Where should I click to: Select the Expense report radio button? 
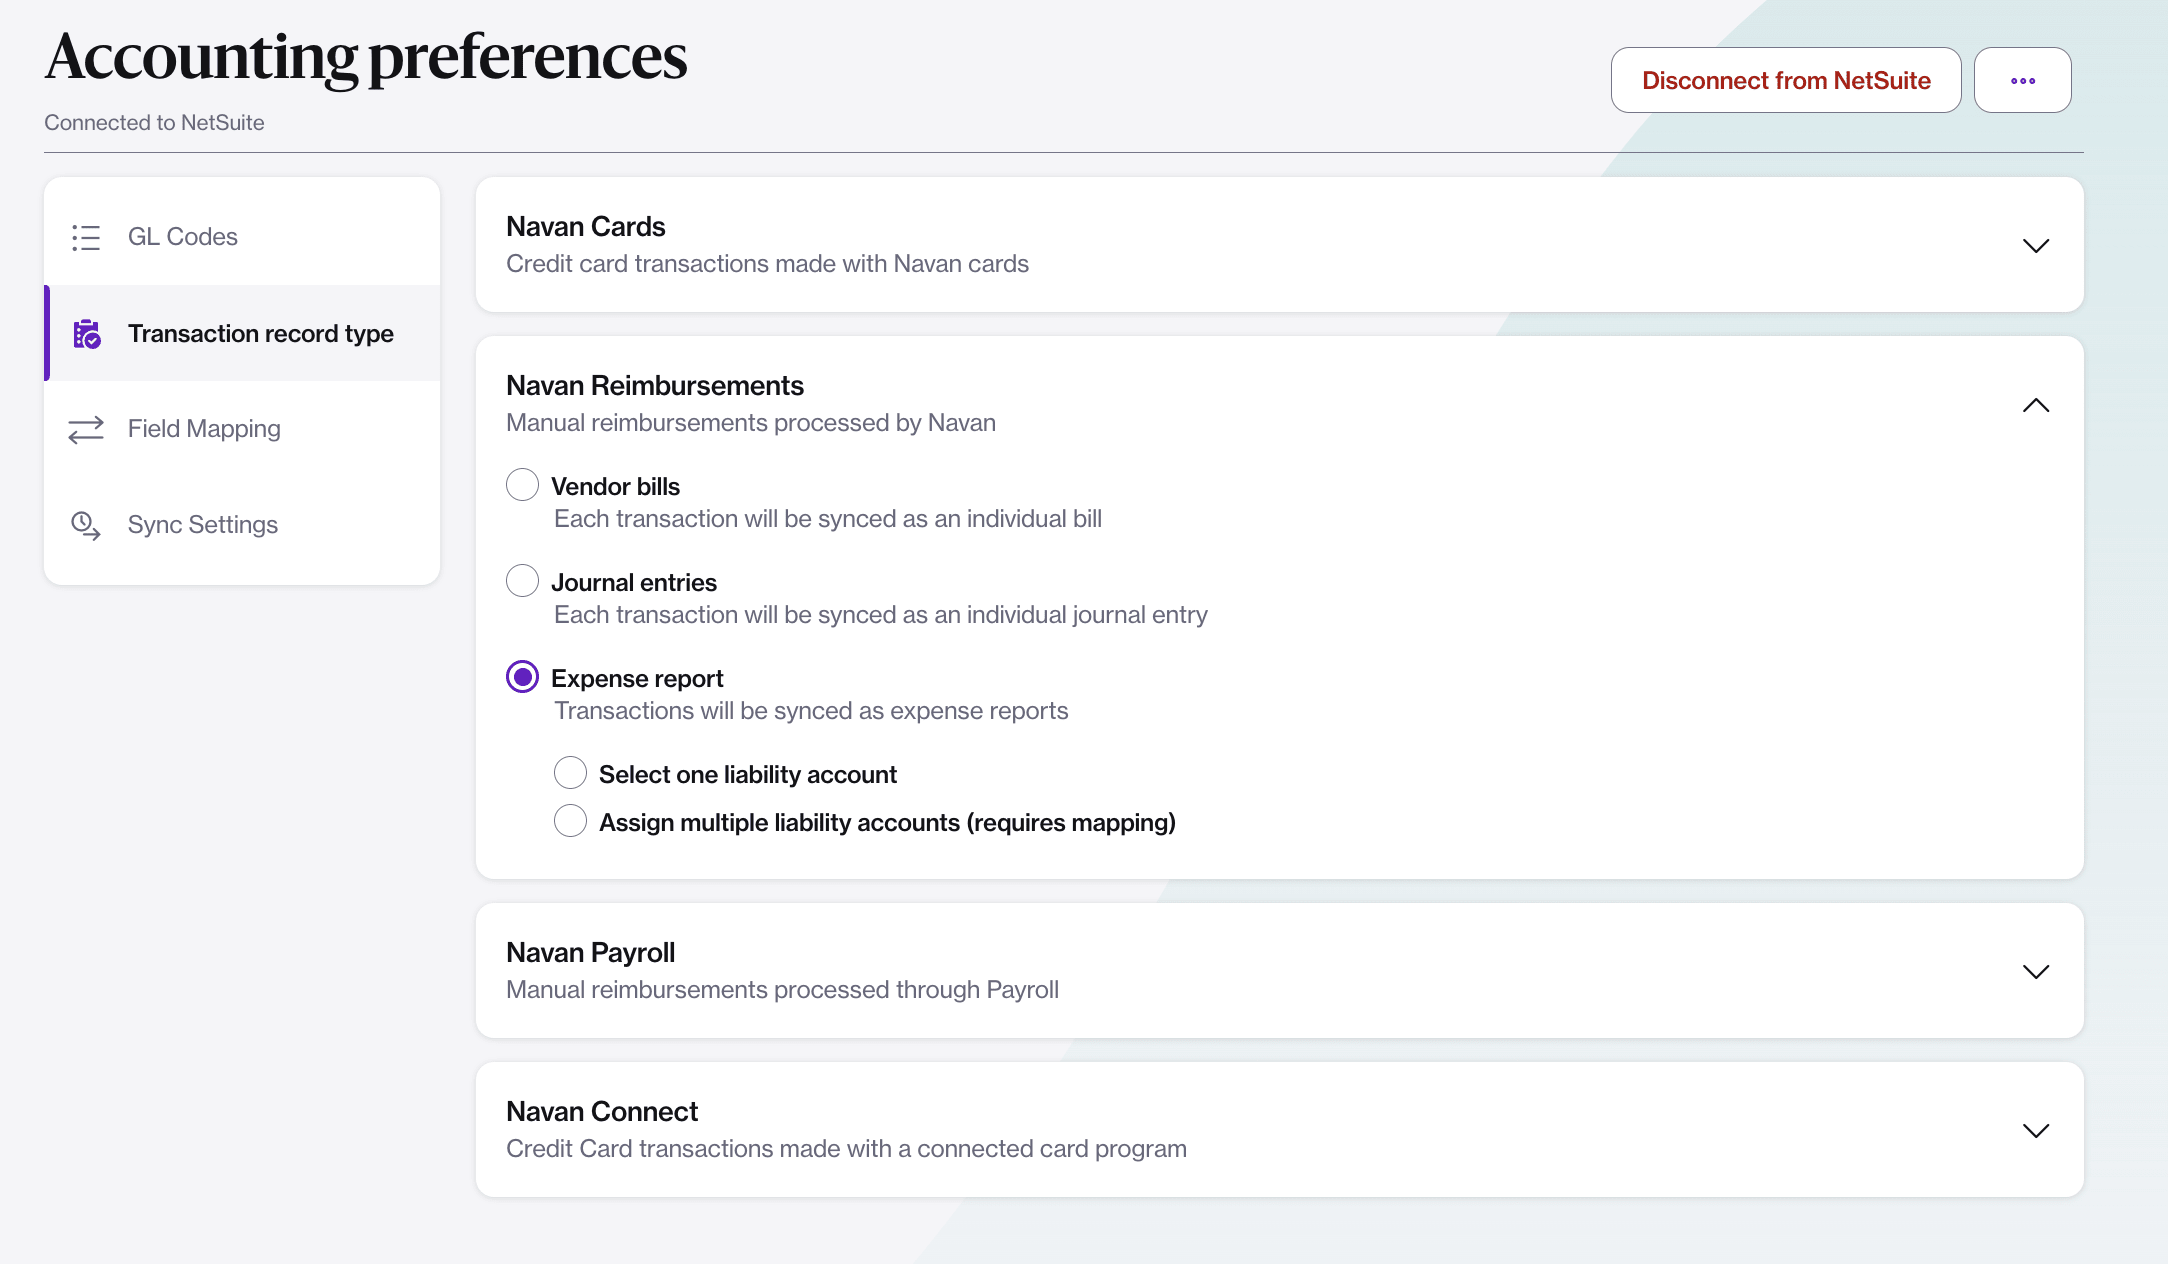click(x=522, y=677)
